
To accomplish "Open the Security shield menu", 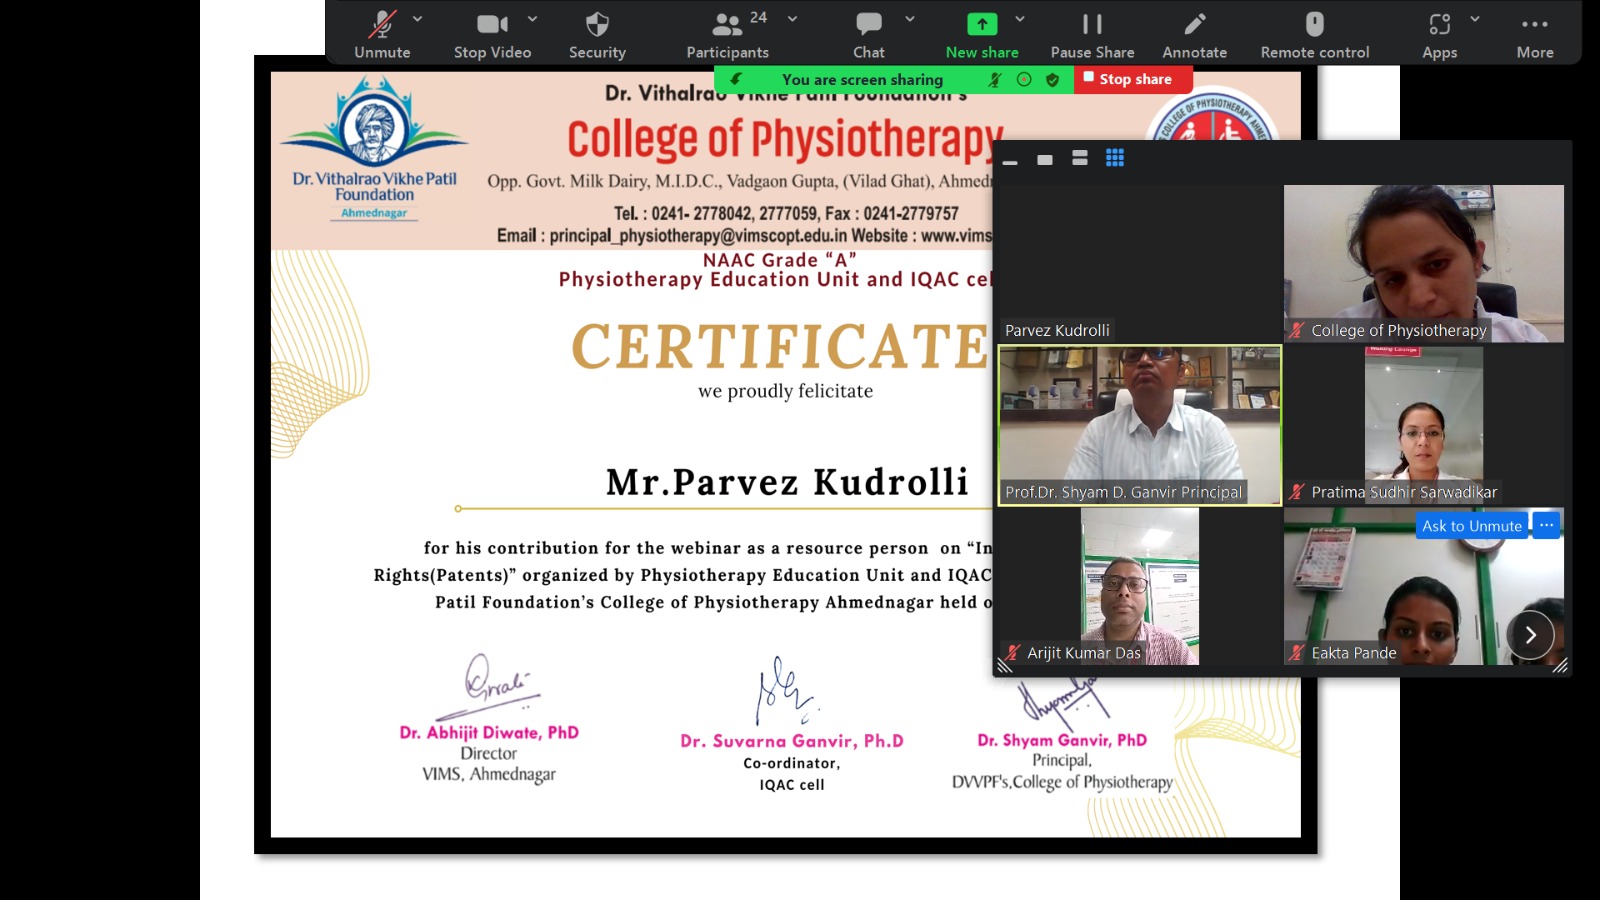I will pos(597,34).
